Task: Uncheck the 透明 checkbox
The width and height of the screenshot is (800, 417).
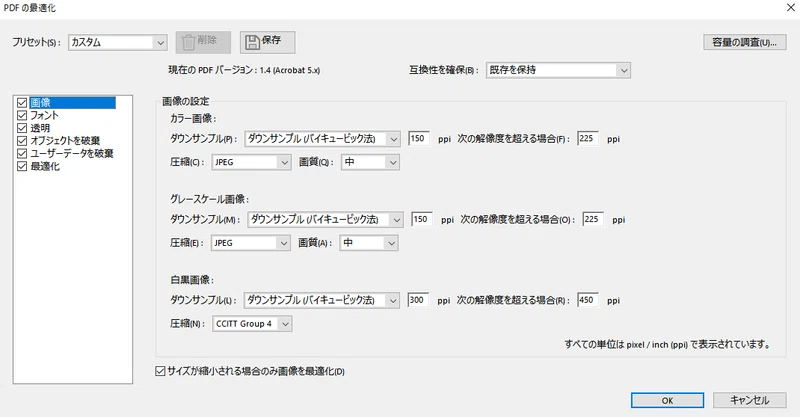Action: 22,128
